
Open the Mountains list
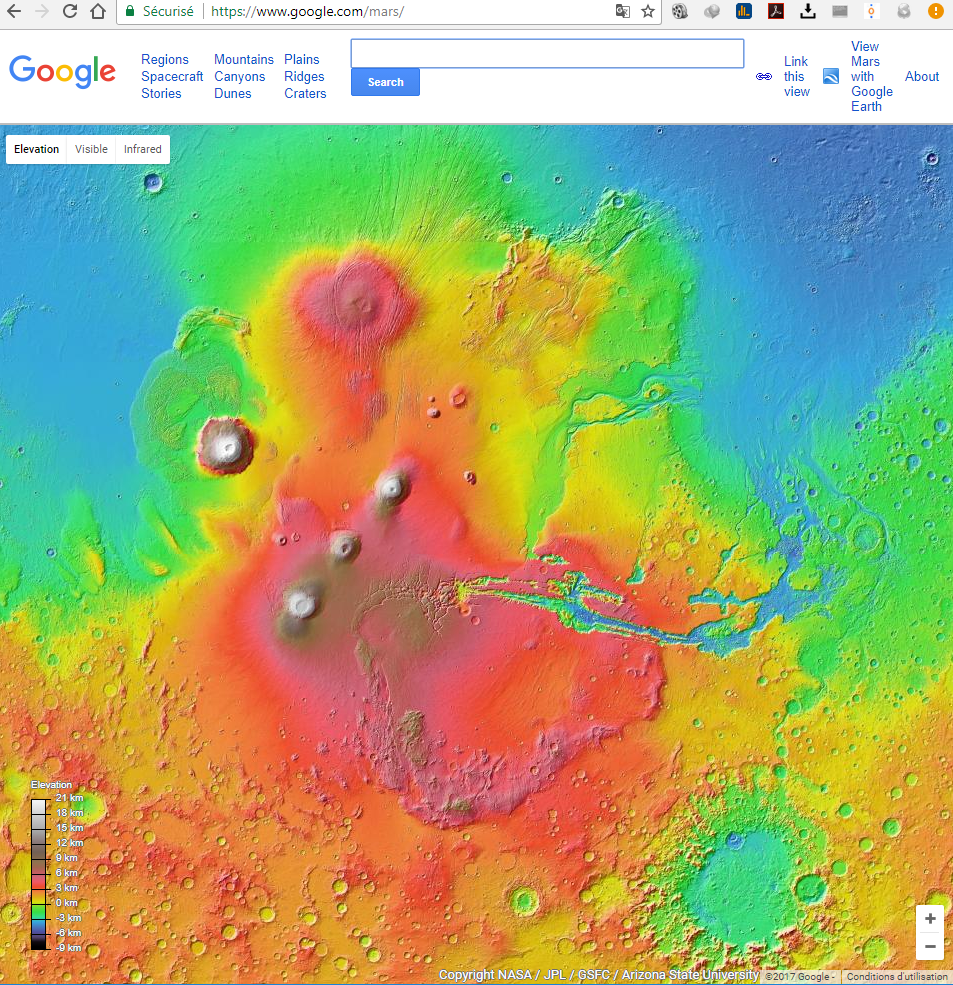point(243,60)
